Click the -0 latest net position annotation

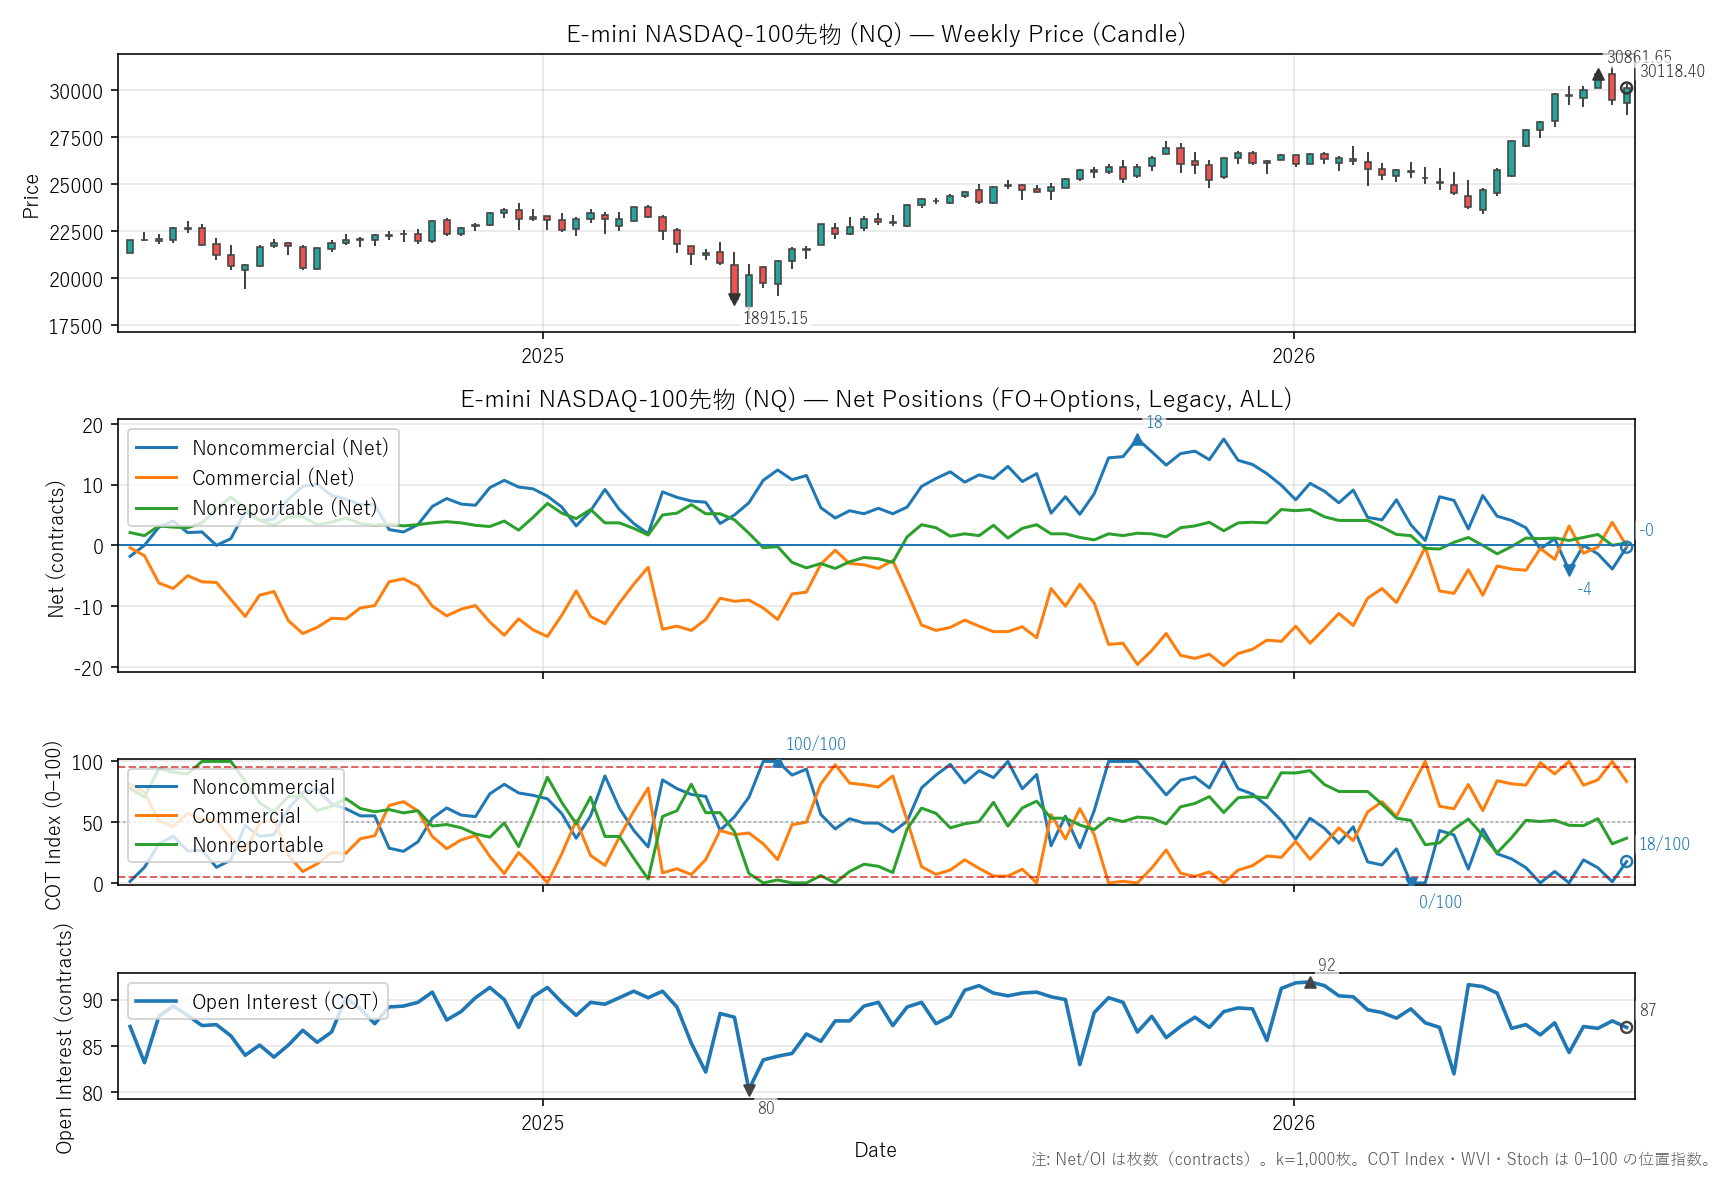point(1646,530)
